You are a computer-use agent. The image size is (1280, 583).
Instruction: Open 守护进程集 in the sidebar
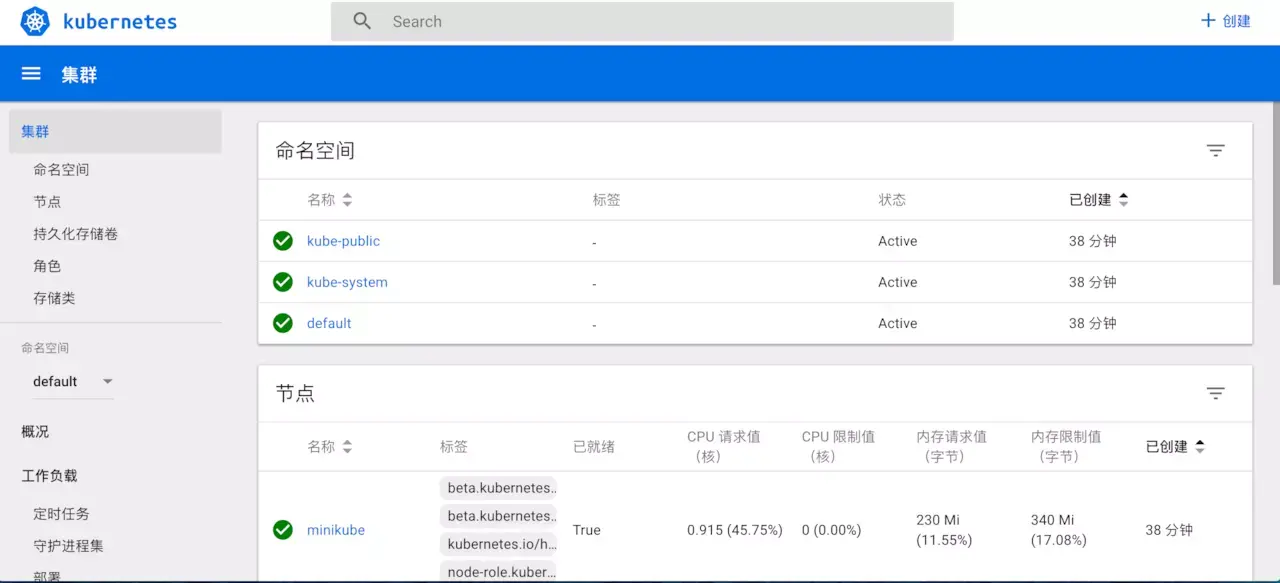click(x=68, y=546)
